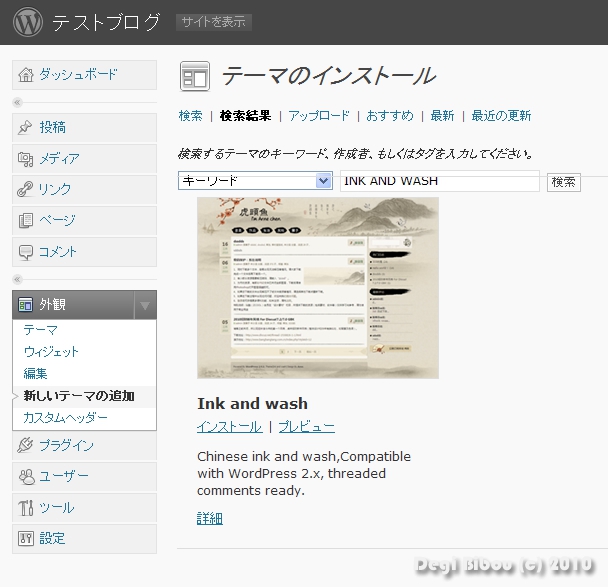This screenshot has height=587, width=608.
Task: Click the 検索 submit button
Action: [x=564, y=182]
